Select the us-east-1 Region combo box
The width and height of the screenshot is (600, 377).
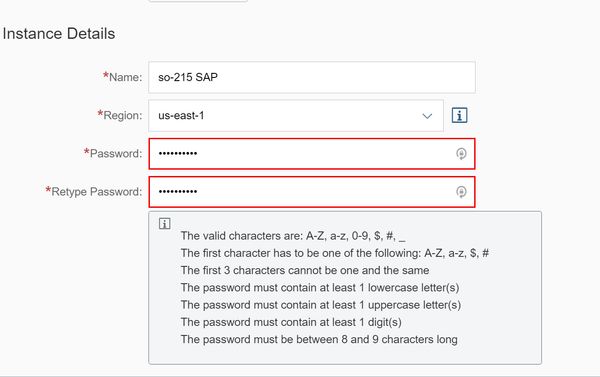[296, 116]
